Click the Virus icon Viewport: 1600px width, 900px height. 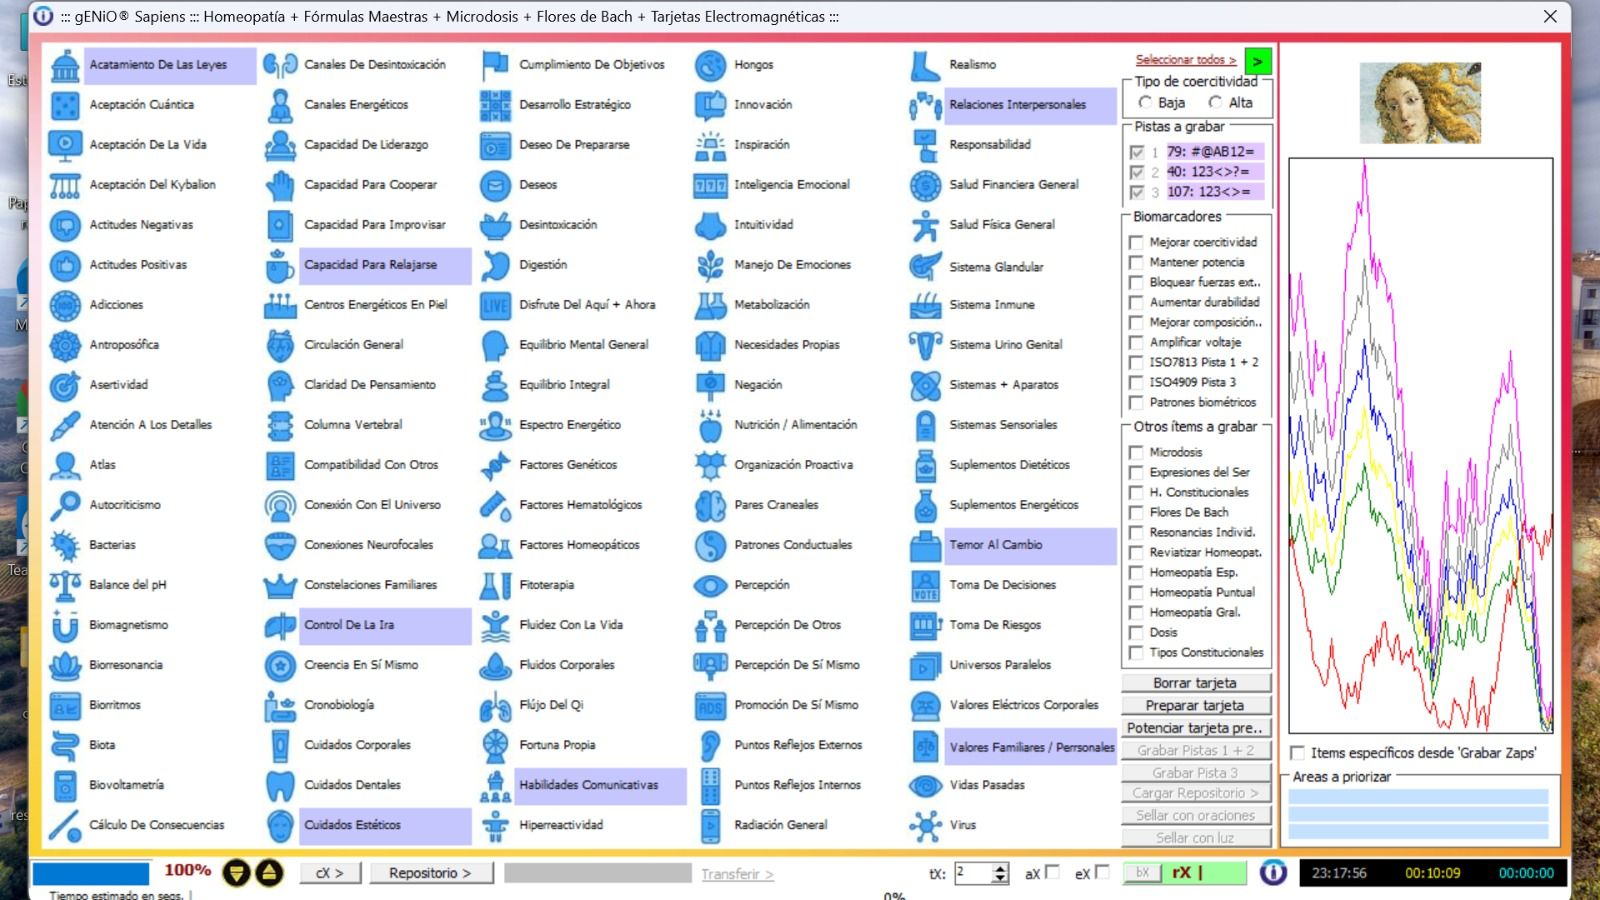[x=925, y=825]
